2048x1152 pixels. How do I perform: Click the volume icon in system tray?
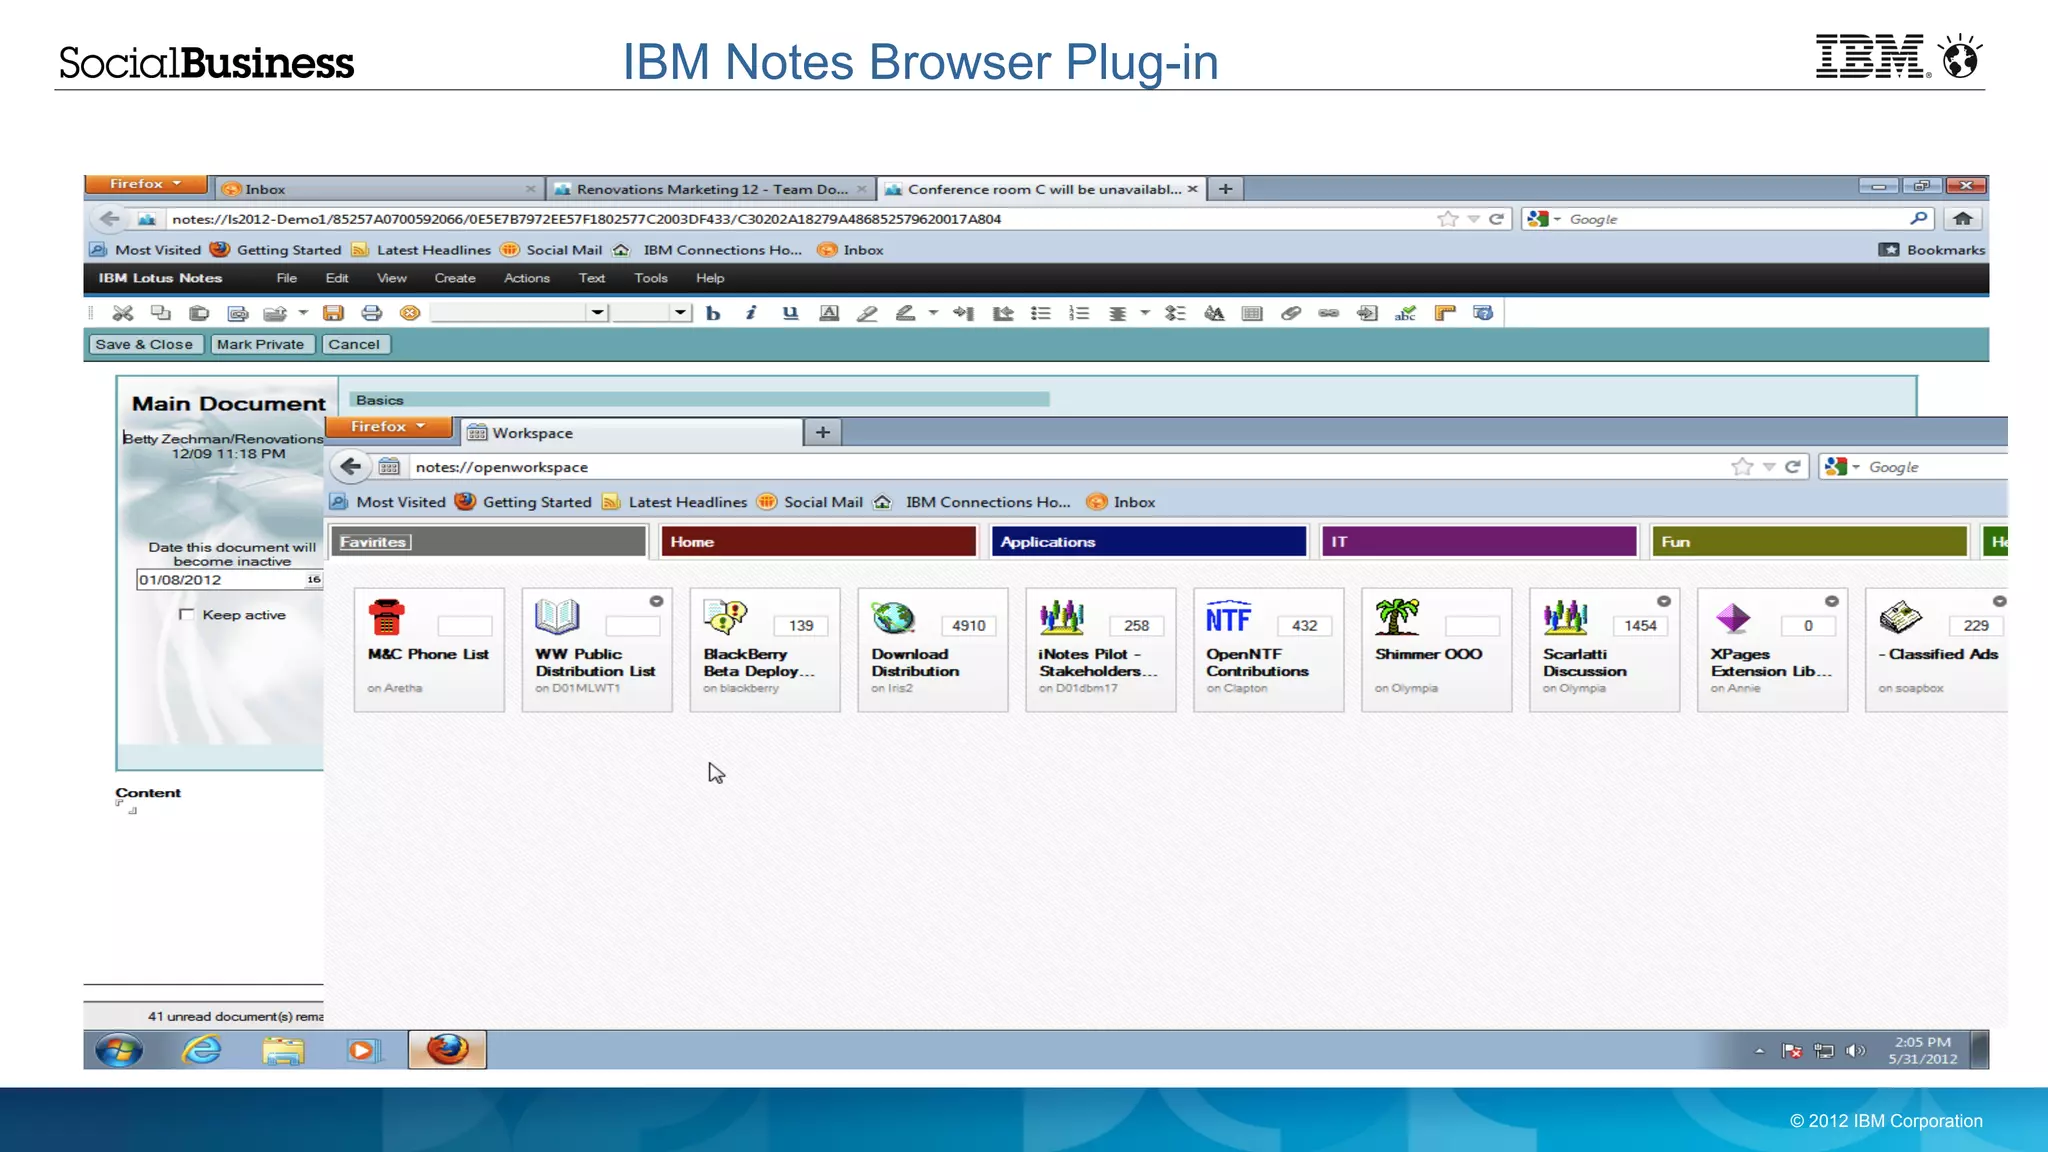coord(1856,1051)
